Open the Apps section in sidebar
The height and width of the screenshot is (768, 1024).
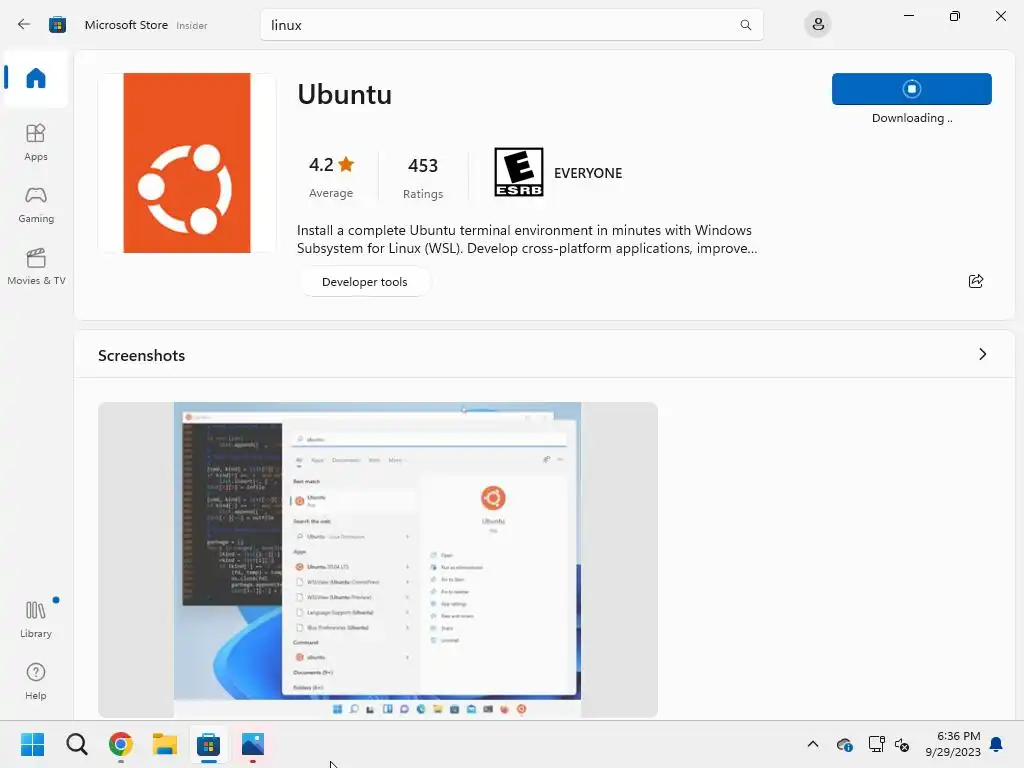36,142
